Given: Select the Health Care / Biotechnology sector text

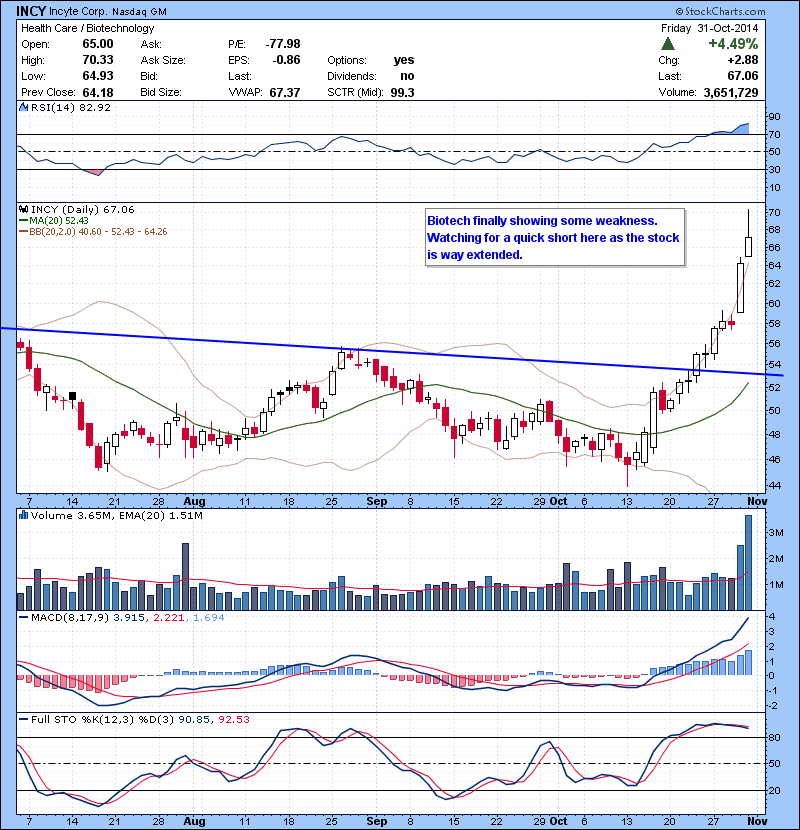Looking at the screenshot, I should (87, 28).
